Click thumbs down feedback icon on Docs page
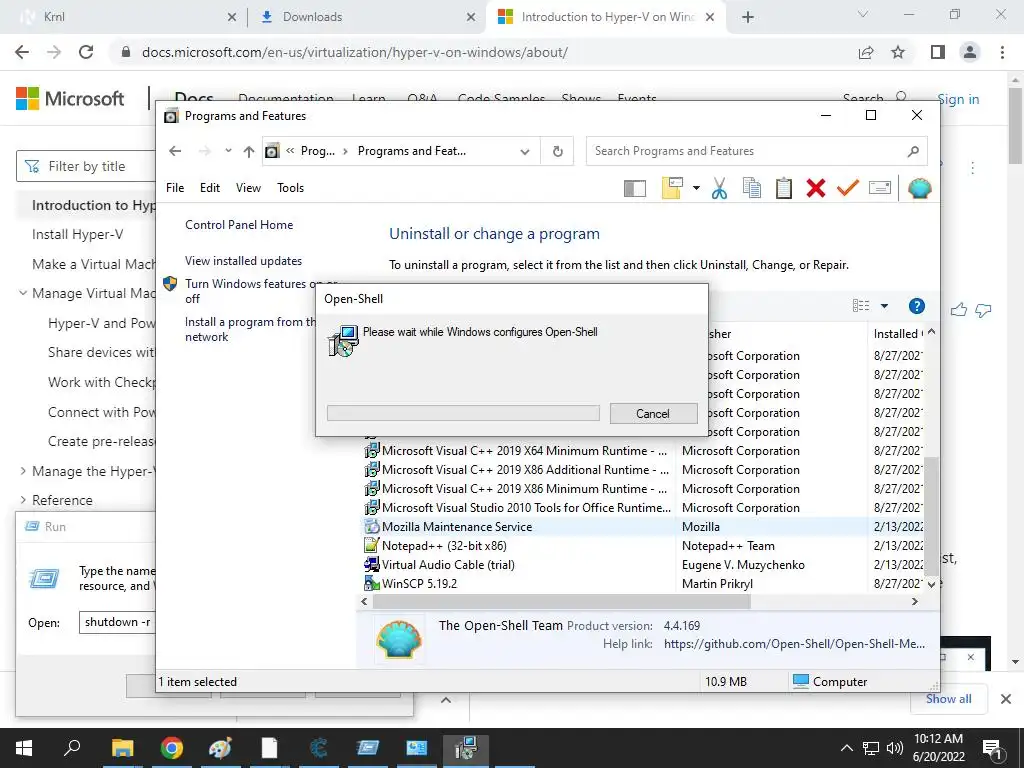This screenshot has height=768, width=1024. point(983,310)
